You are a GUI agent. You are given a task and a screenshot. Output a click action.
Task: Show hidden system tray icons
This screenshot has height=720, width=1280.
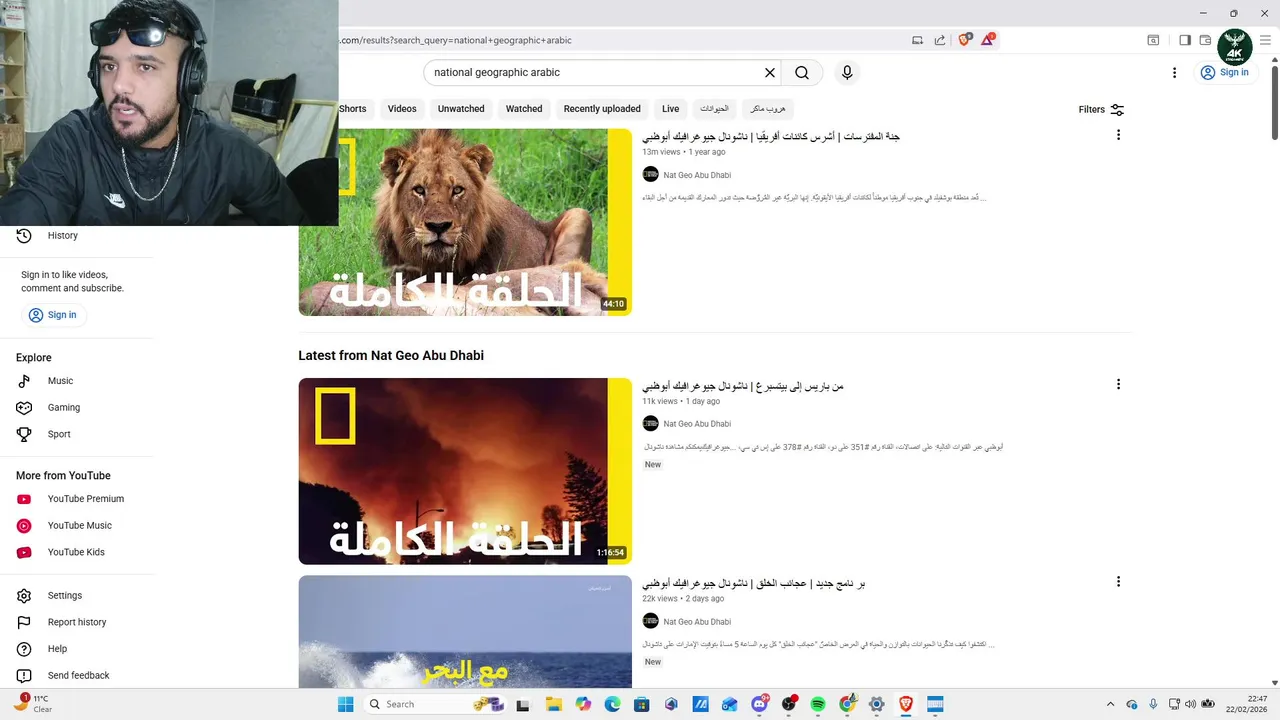click(1110, 704)
